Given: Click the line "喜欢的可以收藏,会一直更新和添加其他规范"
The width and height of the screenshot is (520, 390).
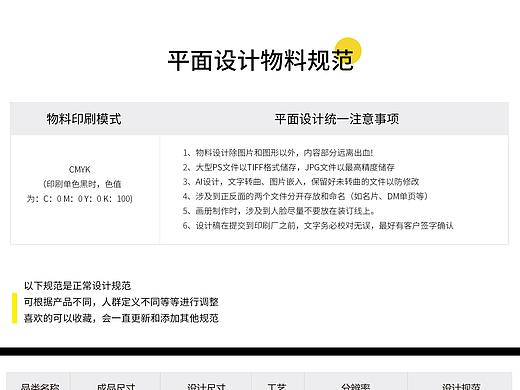Looking at the screenshot, I should (x=121, y=318).
